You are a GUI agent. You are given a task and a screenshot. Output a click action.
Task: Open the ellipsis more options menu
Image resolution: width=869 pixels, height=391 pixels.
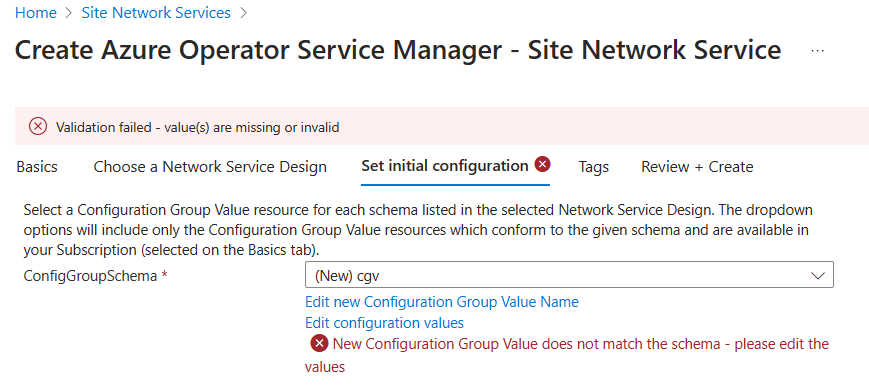tap(817, 51)
